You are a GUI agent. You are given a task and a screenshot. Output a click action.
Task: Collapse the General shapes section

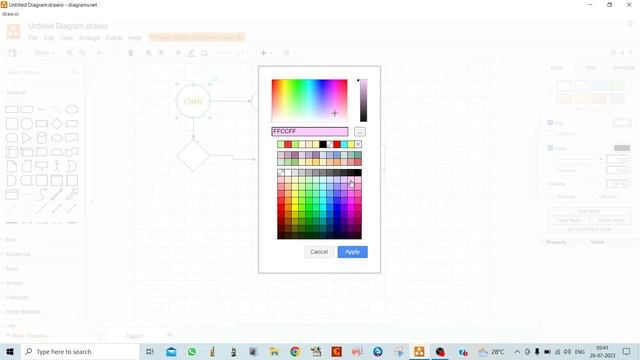pos(15,92)
